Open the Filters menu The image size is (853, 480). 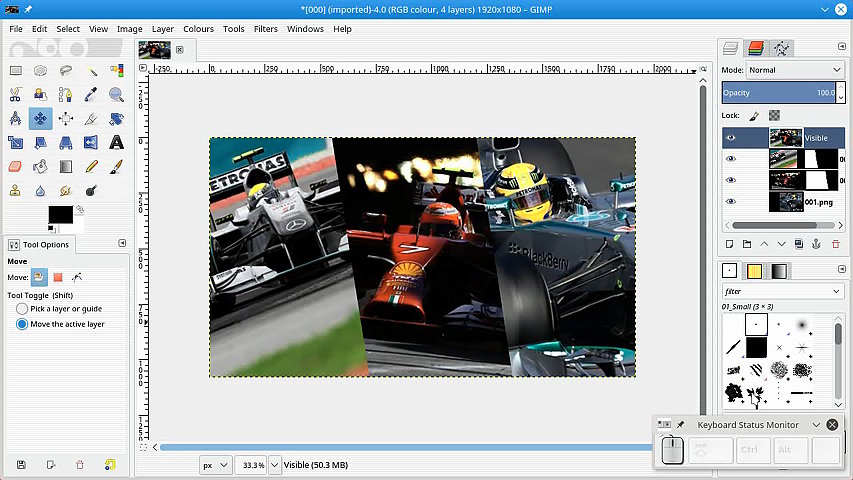[265, 29]
